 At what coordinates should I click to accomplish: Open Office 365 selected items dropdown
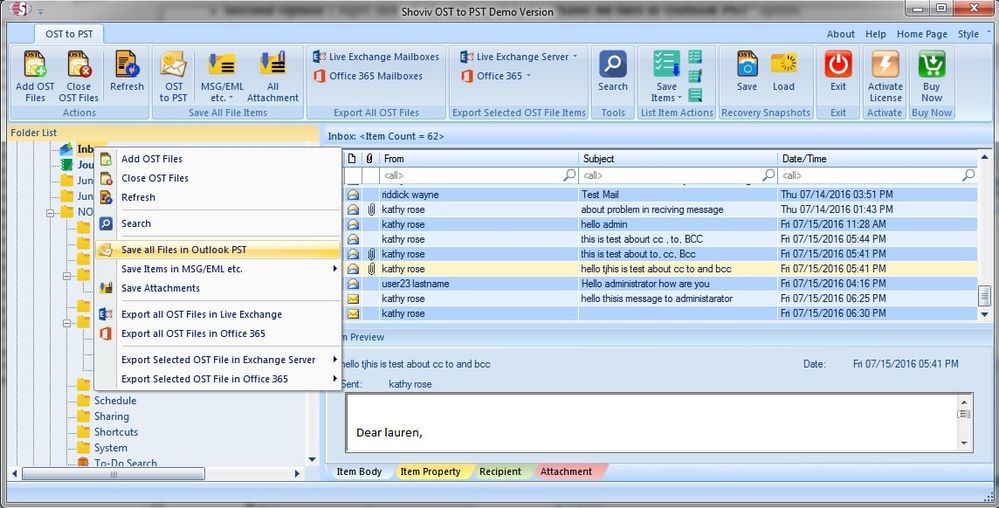click(496, 76)
